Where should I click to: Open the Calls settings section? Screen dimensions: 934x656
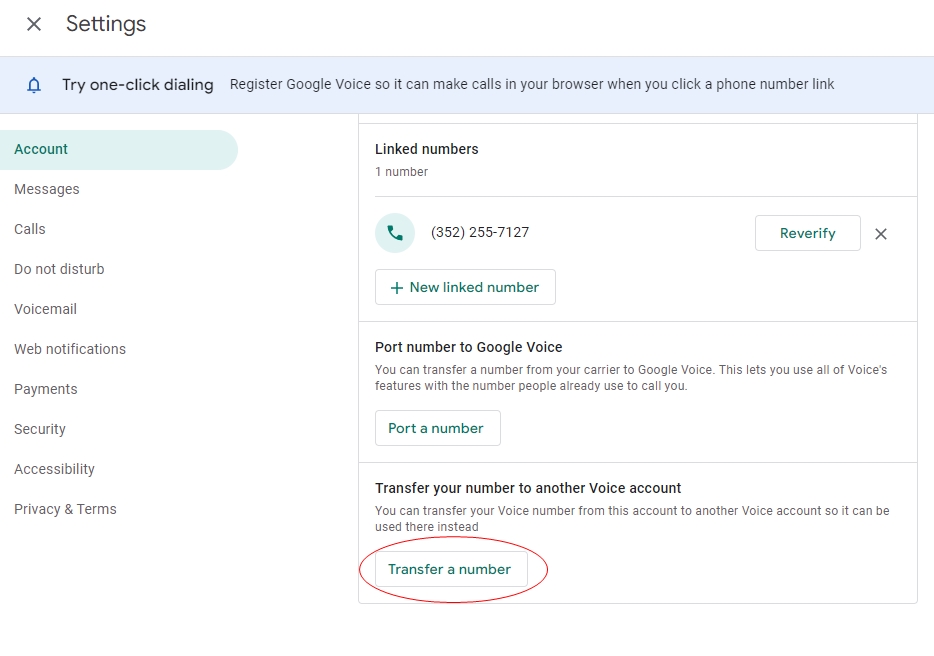(x=29, y=229)
